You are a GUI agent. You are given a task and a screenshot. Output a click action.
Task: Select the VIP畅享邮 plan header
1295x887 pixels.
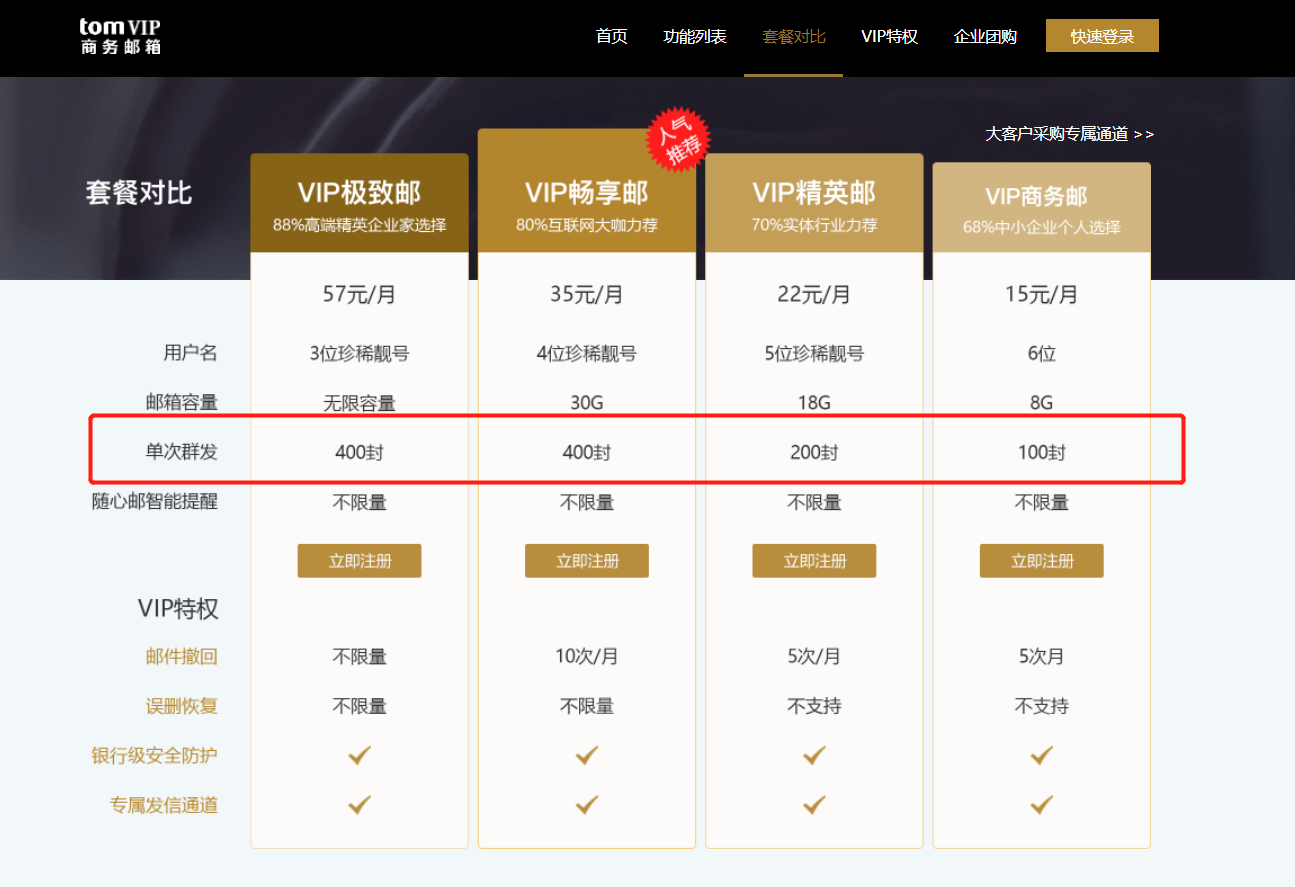pyautogui.click(x=587, y=191)
